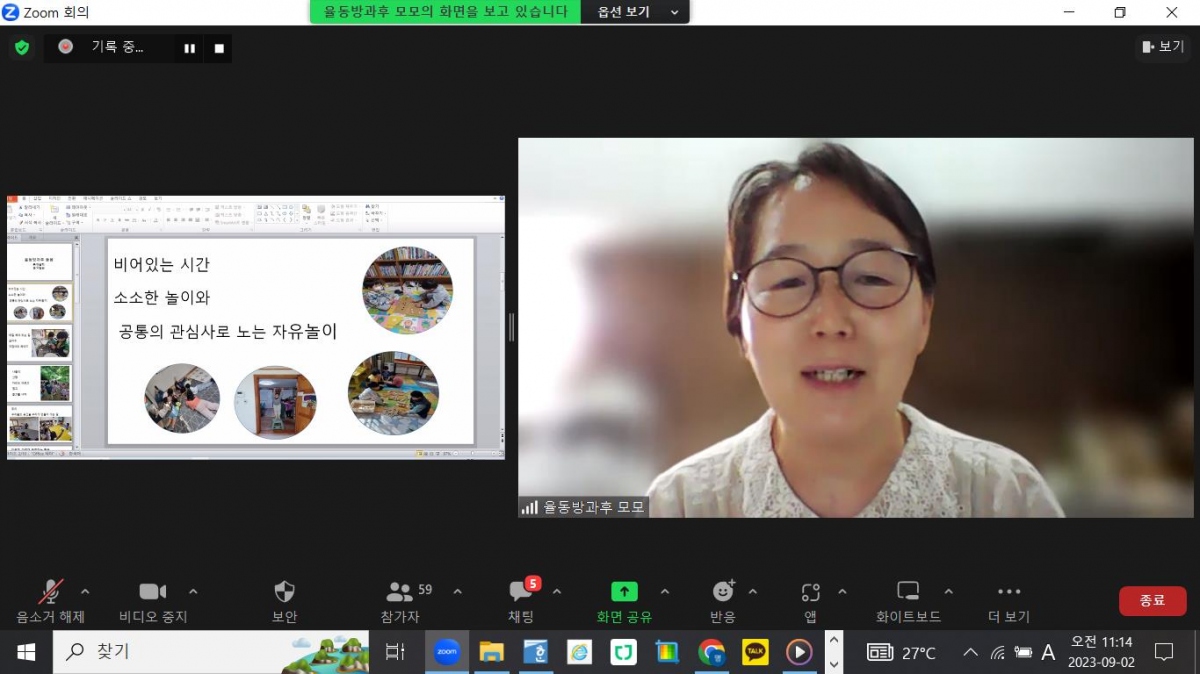Unmute the microphone (음소거 해제)
Image resolution: width=1200 pixels, height=674 pixels.
[51, 592]
